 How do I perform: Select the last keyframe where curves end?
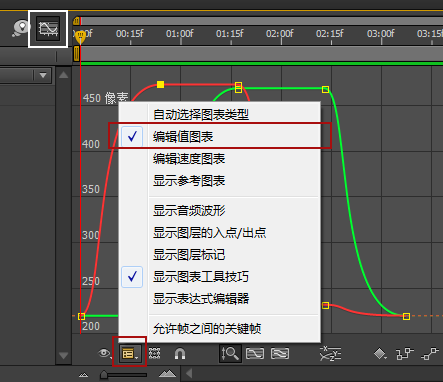coord(406,316)
